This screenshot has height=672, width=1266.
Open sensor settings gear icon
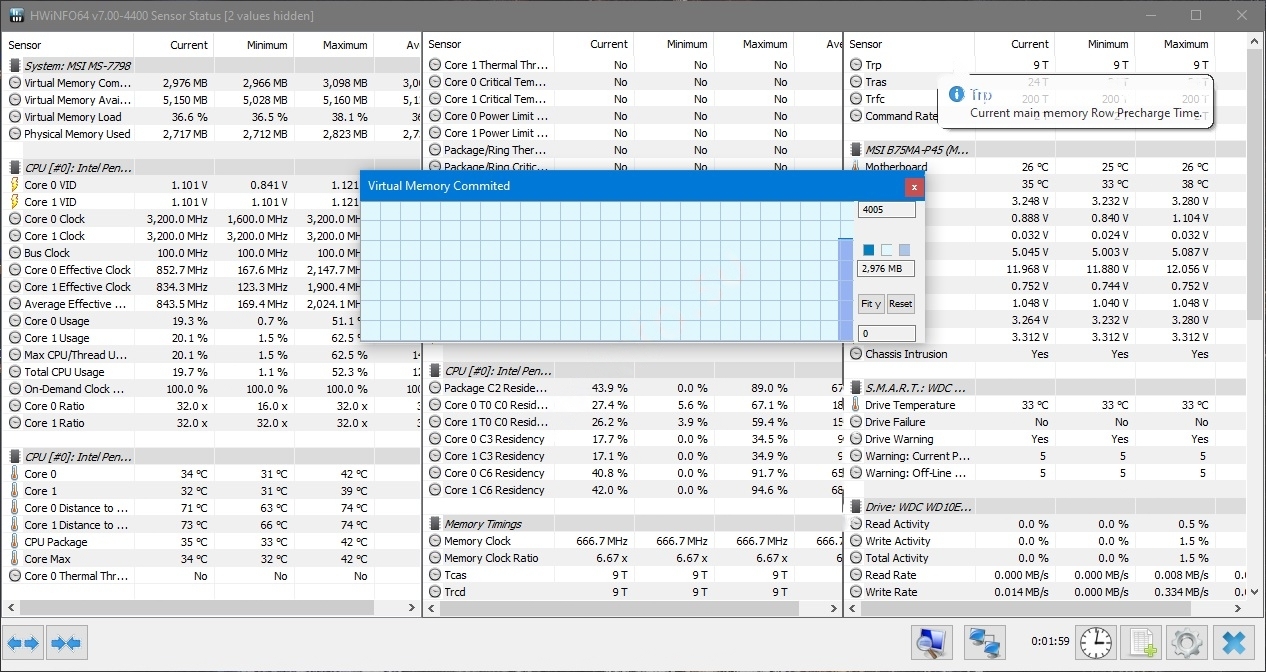[x=1187, y=642]
